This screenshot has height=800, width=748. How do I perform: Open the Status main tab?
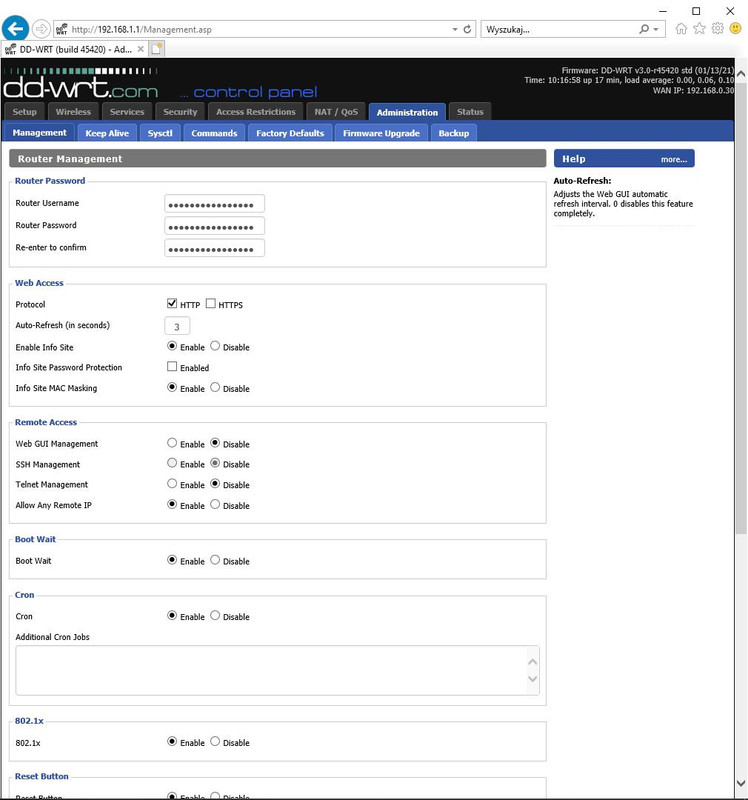coord(470,112)
